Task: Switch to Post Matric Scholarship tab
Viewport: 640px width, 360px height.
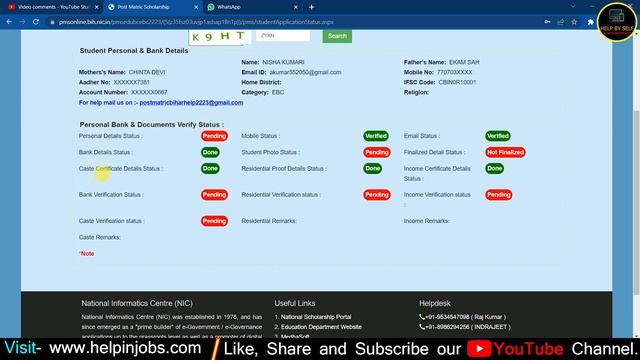Action: 152,7
